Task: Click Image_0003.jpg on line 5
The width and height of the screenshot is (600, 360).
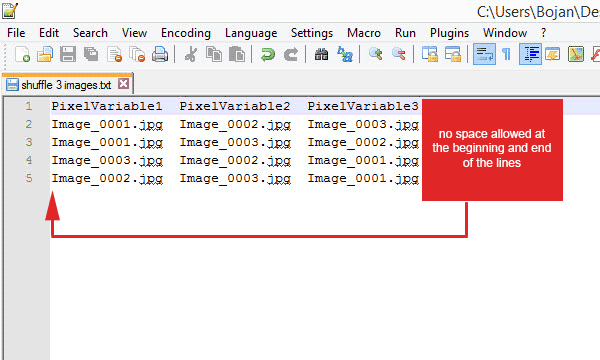Action: pos(235,178)
